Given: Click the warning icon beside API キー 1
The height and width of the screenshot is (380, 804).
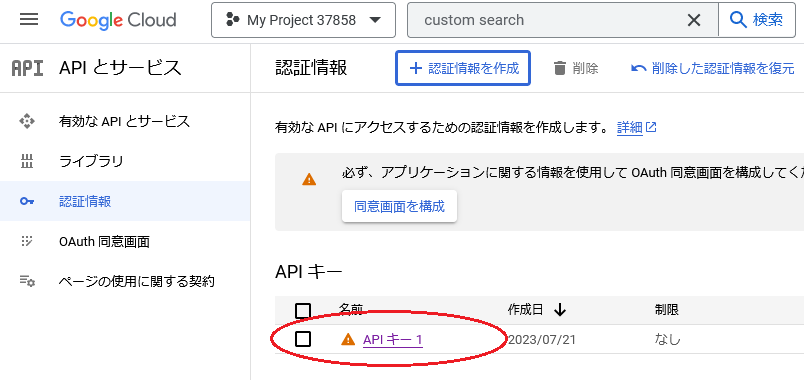Looking at the screenshot, I should pyautogui.click(x=348, y=339).
